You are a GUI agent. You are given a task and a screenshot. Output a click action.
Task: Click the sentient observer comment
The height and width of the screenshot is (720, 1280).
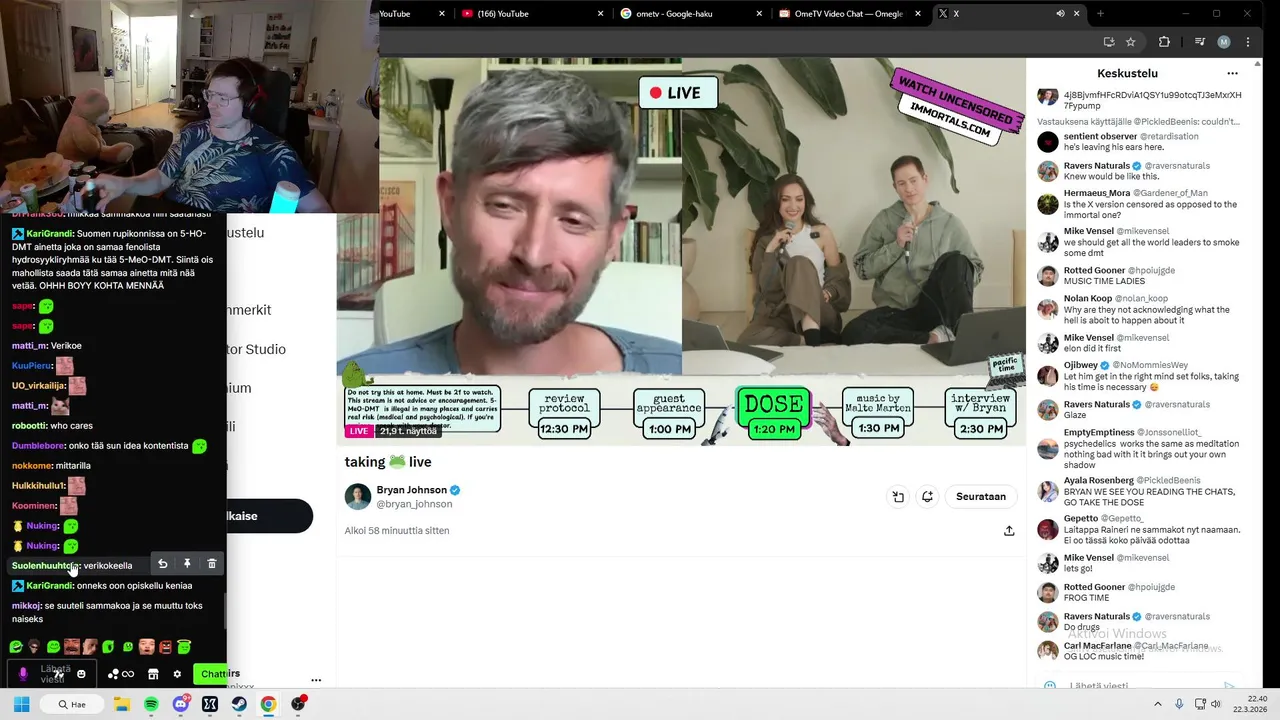pos(1137,141)
